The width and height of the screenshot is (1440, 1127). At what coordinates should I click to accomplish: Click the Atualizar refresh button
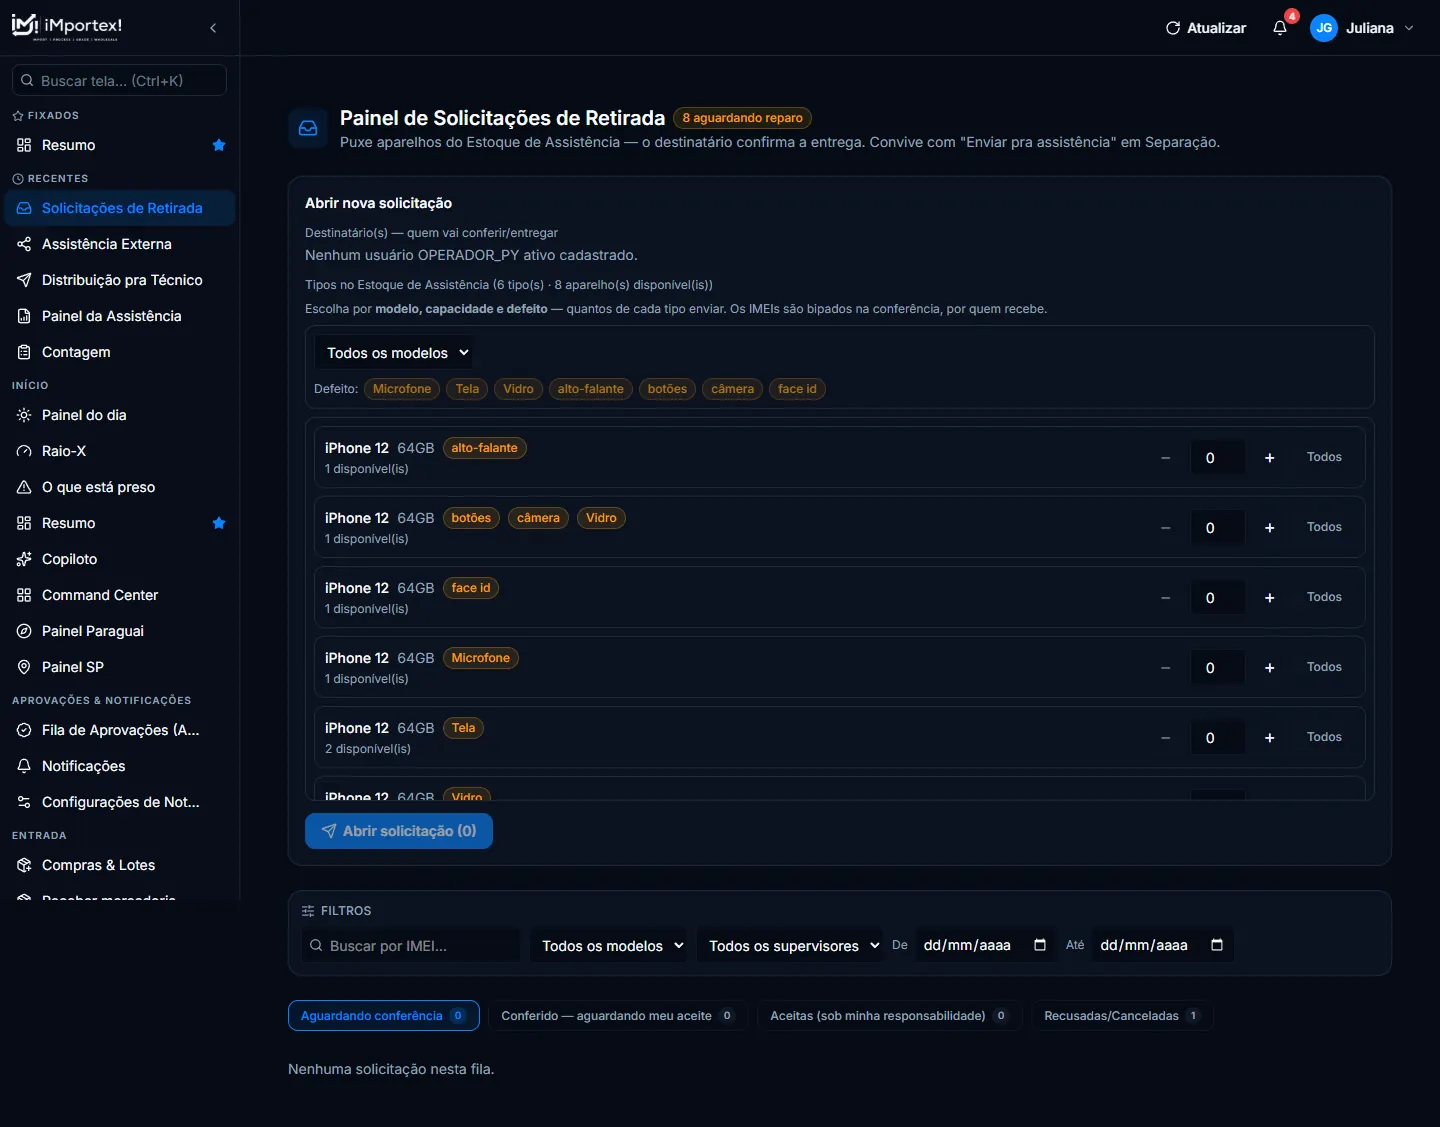[1206, 28]
